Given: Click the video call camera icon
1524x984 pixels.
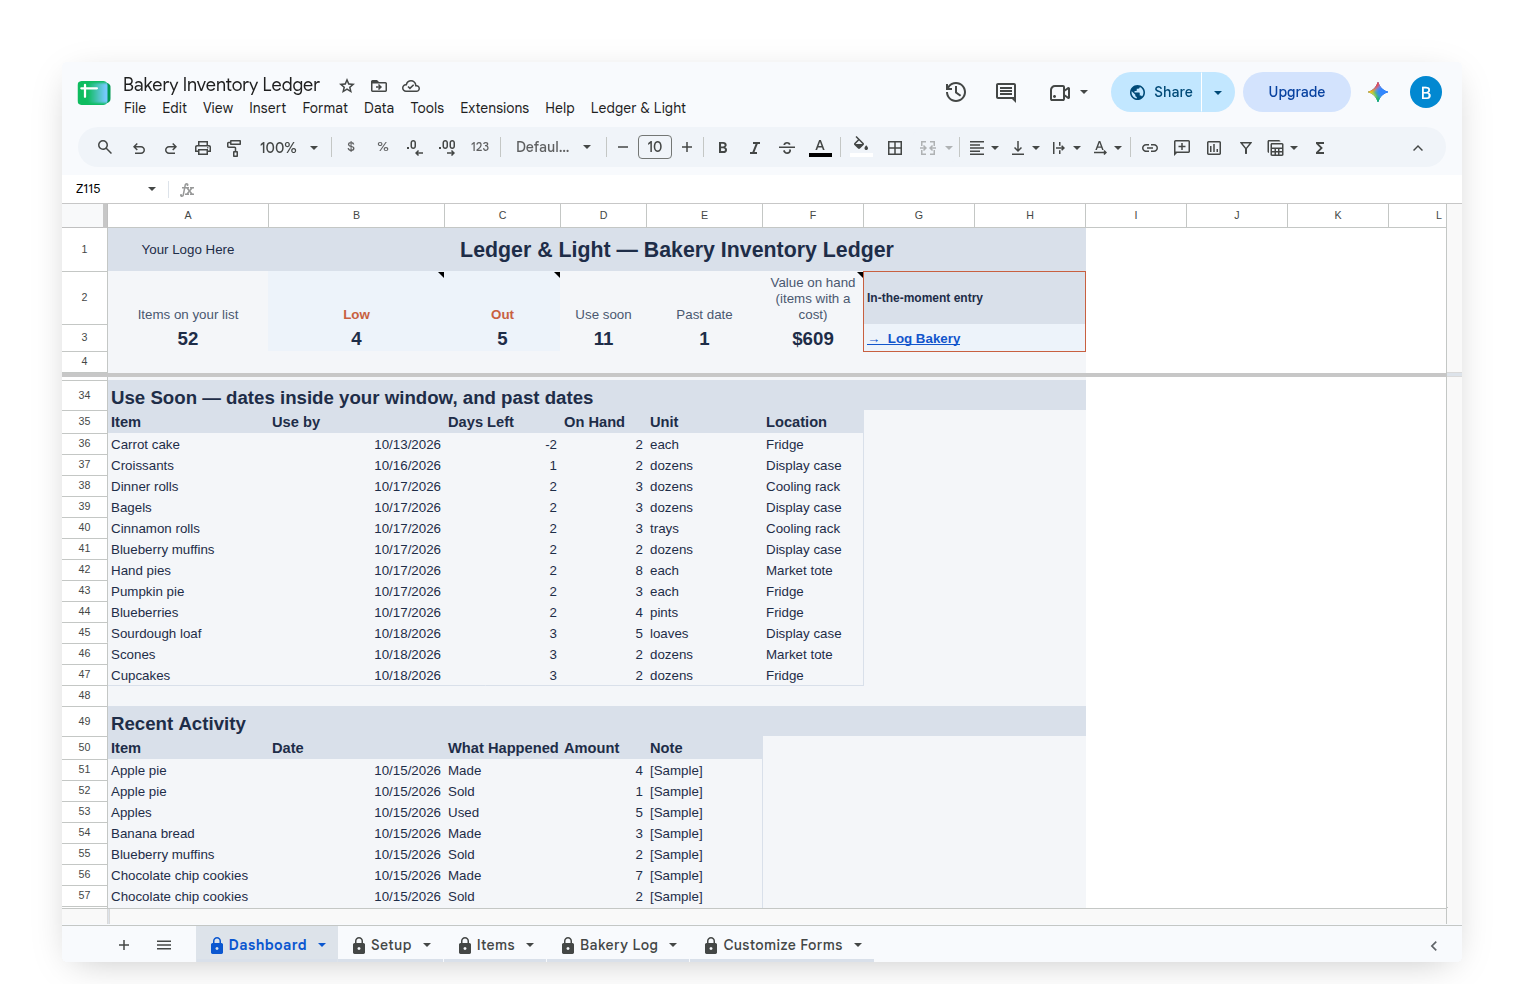Looking at the screenshot, I should (1060, 92).
